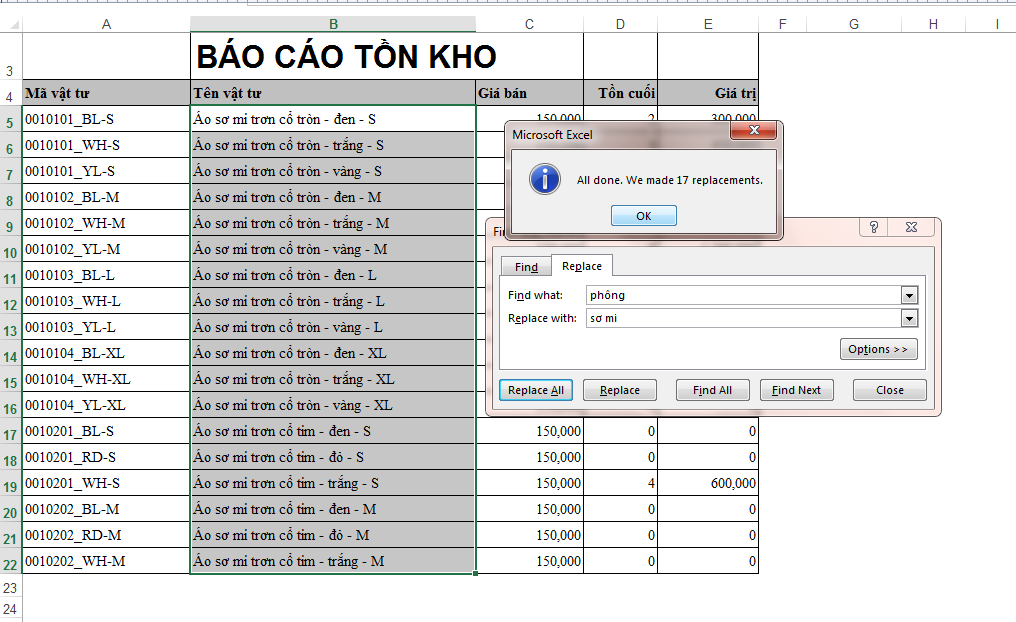The image size is (1016, 622).
Task: Open the Find what dropdown arrow
Action: coord(909,295)
